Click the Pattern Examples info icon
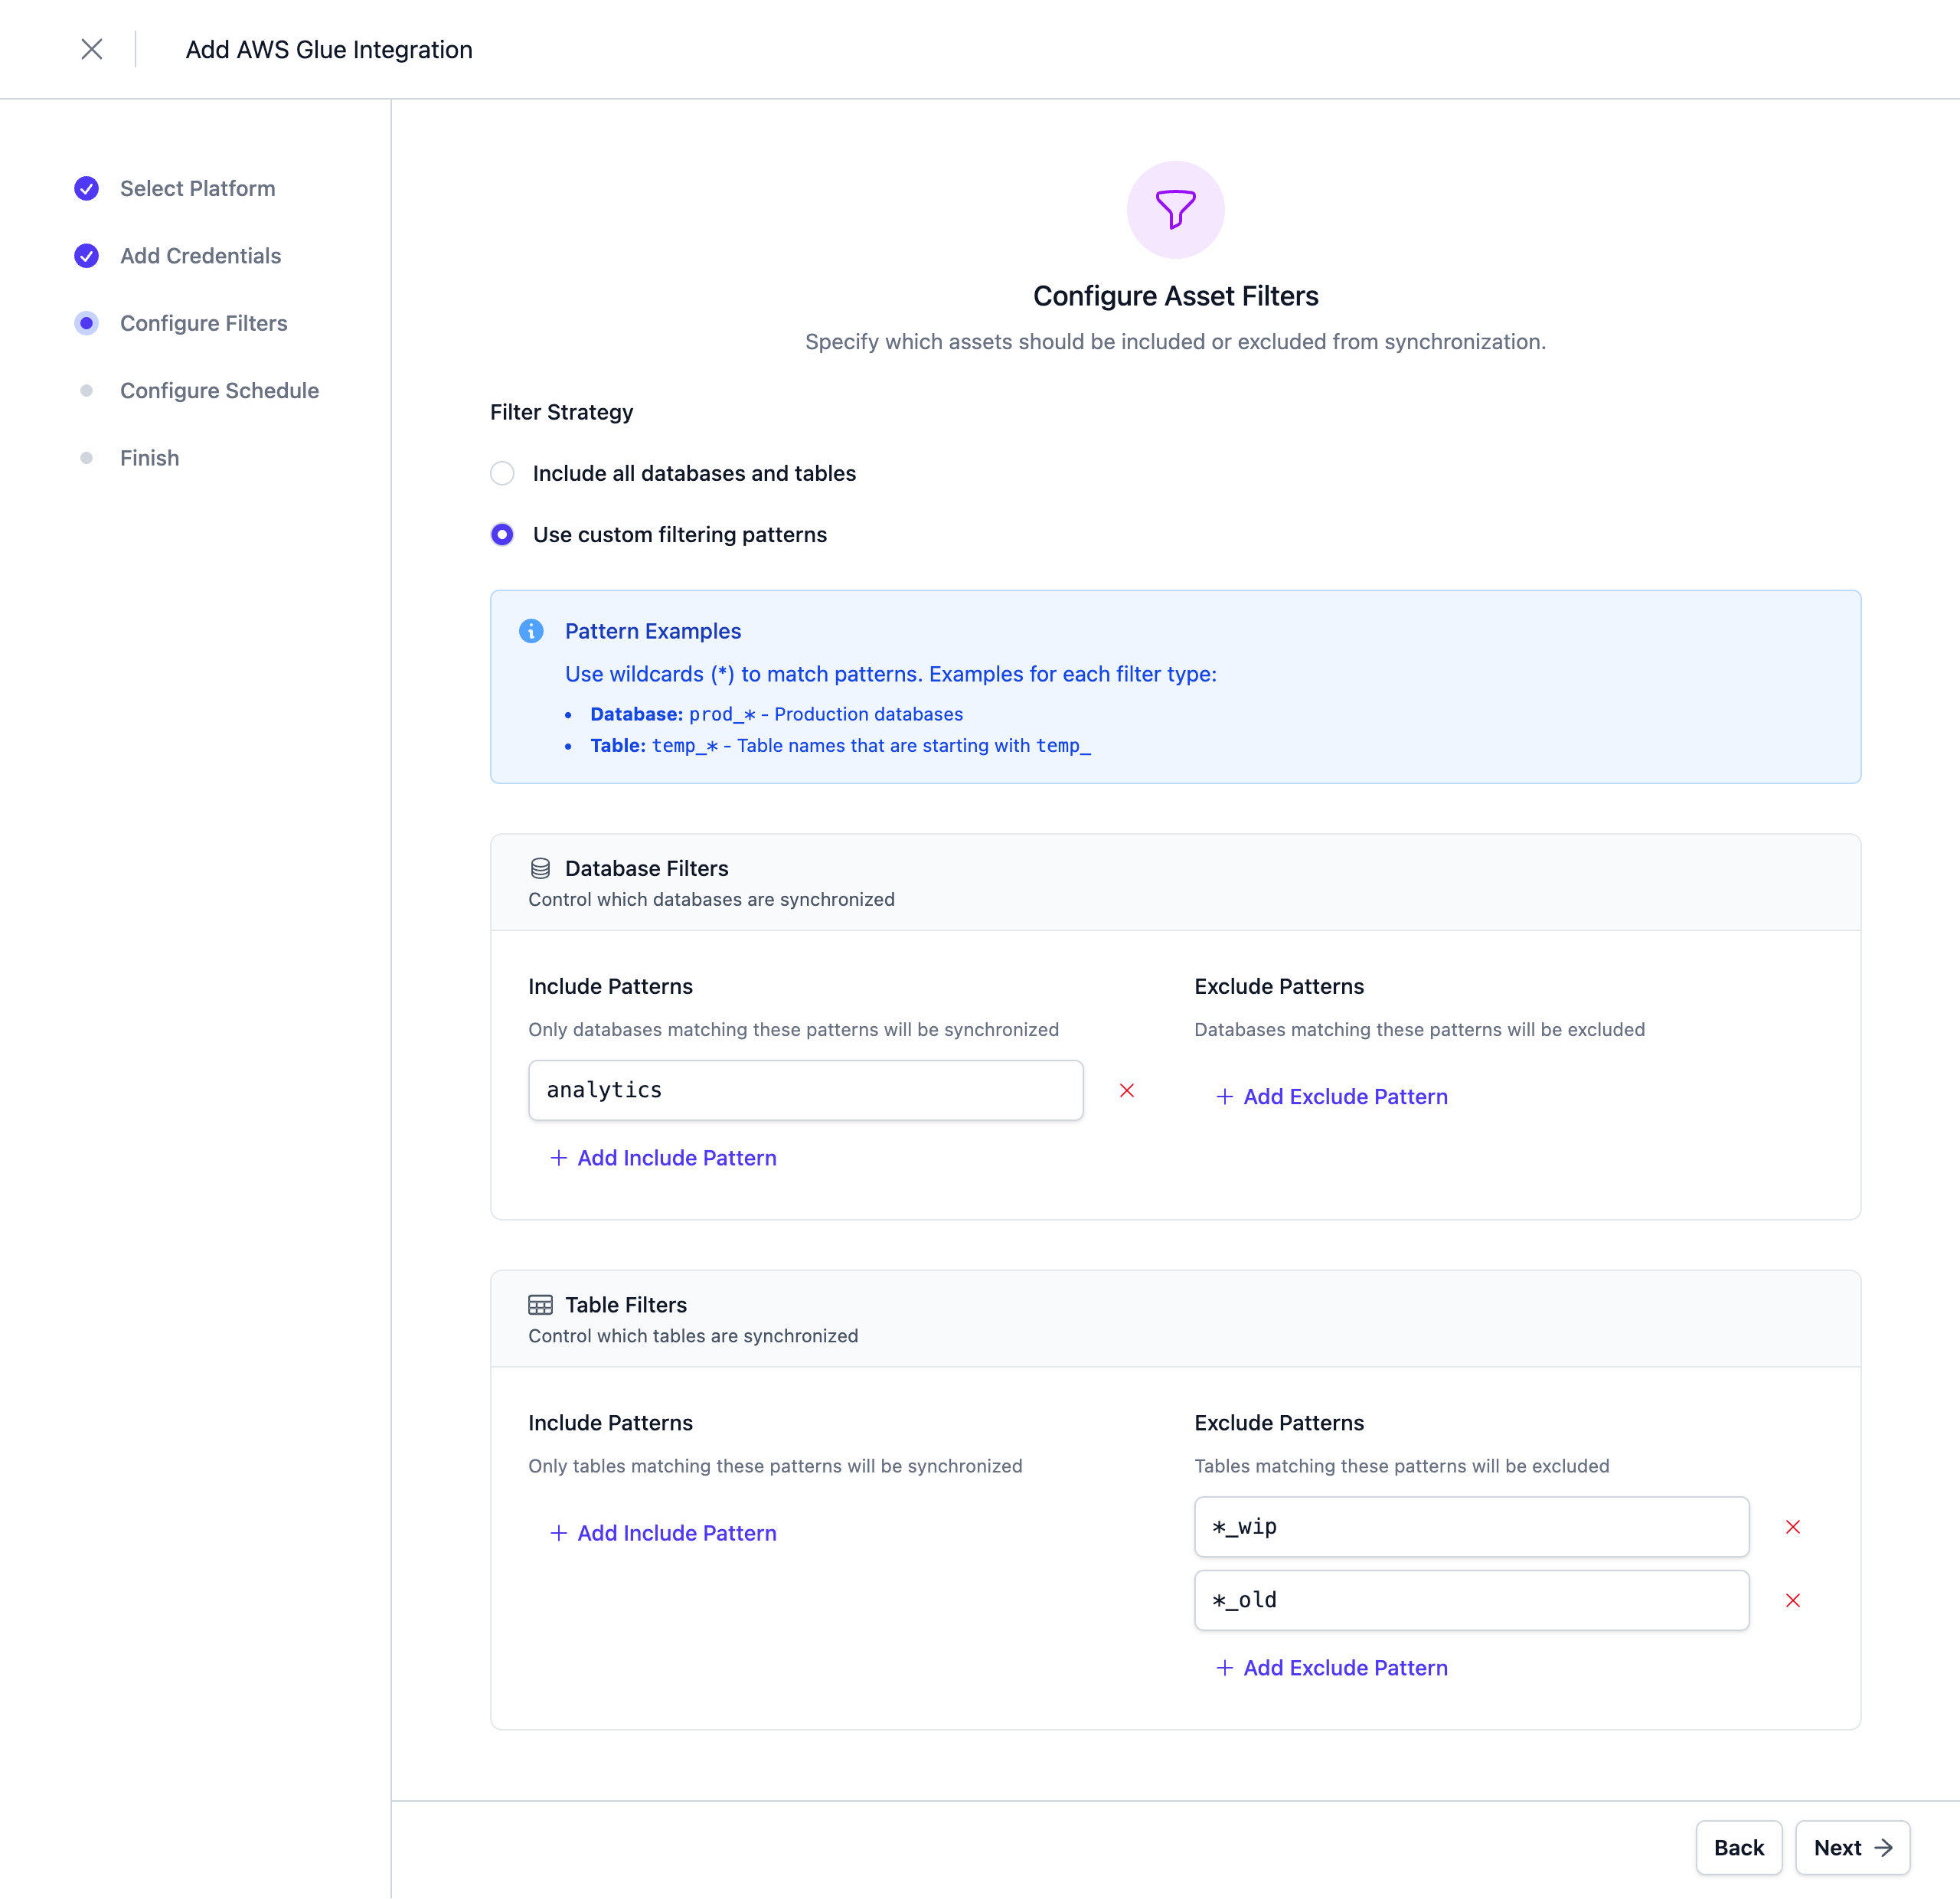This screenshot has width=1960, height=1899. 531,631
